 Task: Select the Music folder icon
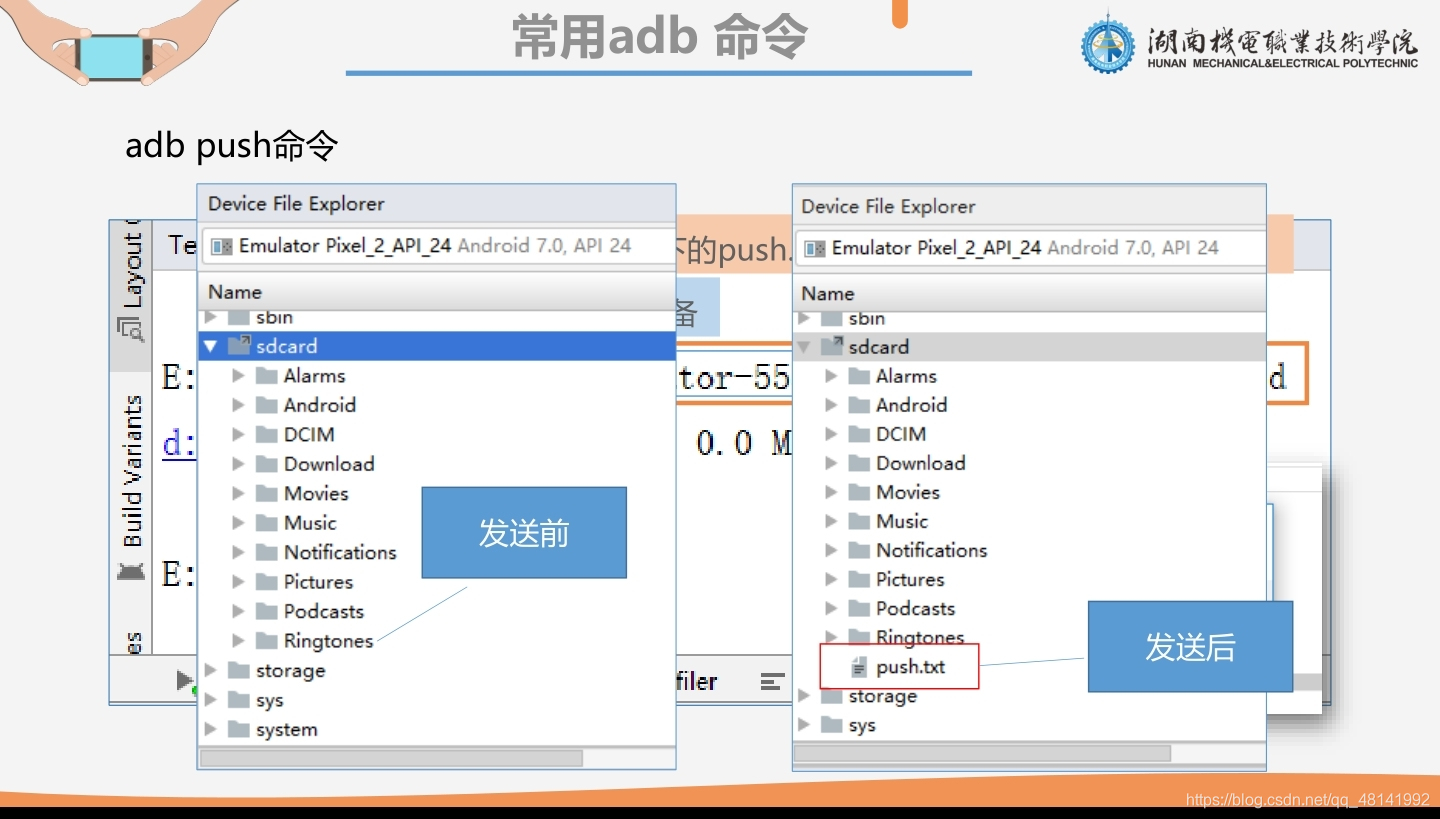click(265, 522)
